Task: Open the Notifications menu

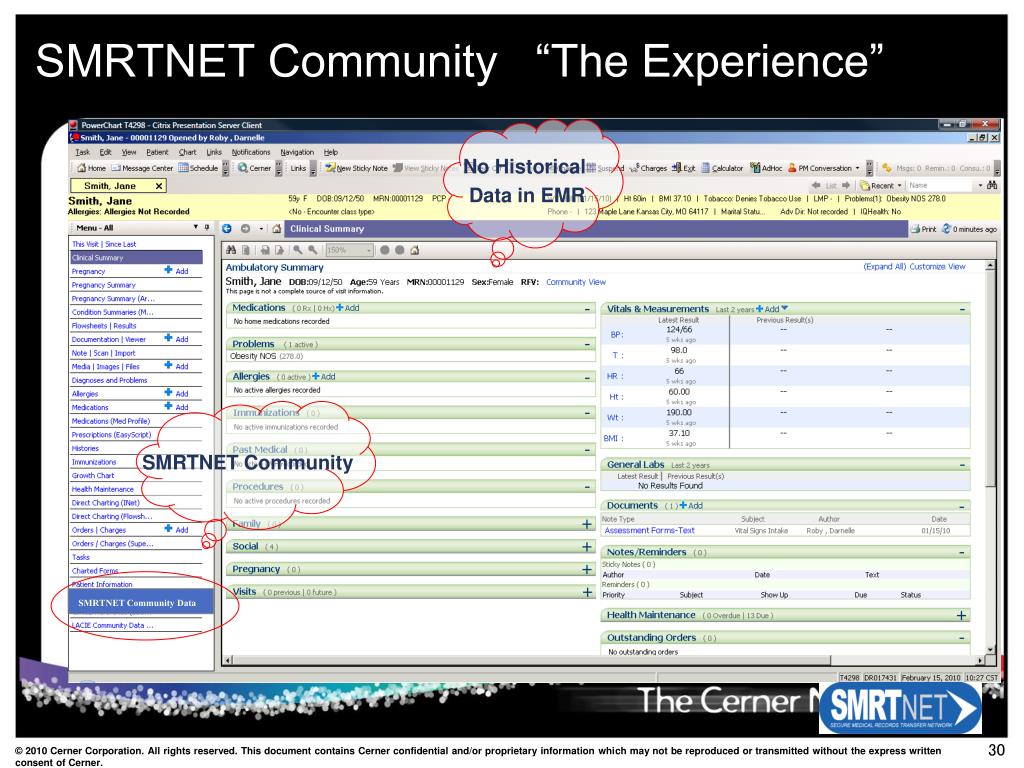Action: coord(251,152)
